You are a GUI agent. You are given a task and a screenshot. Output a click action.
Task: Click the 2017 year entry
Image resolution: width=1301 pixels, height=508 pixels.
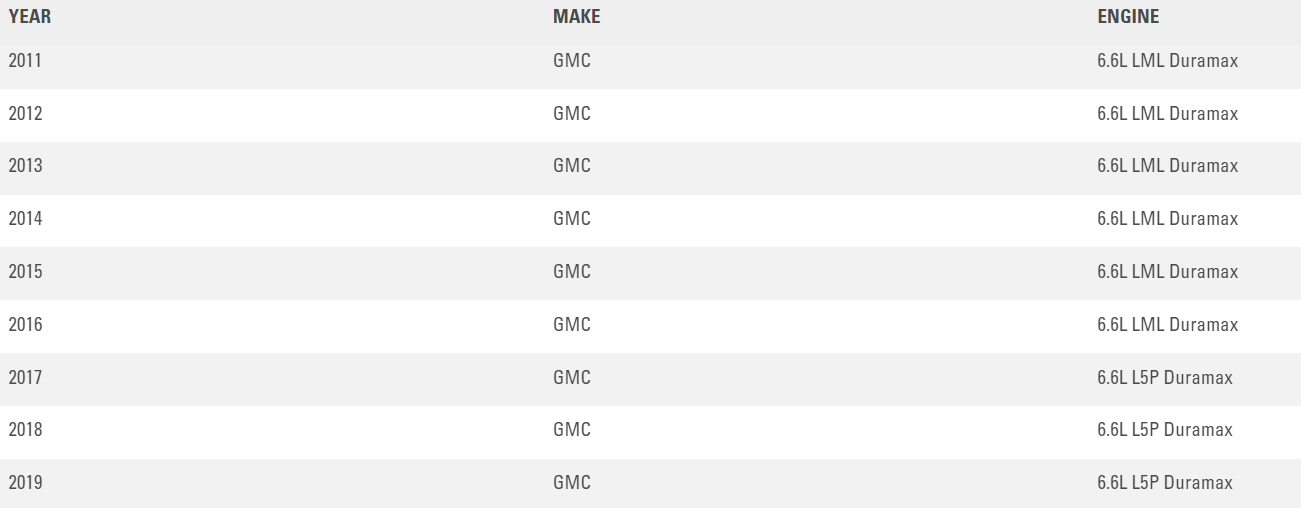click(25, 378)
